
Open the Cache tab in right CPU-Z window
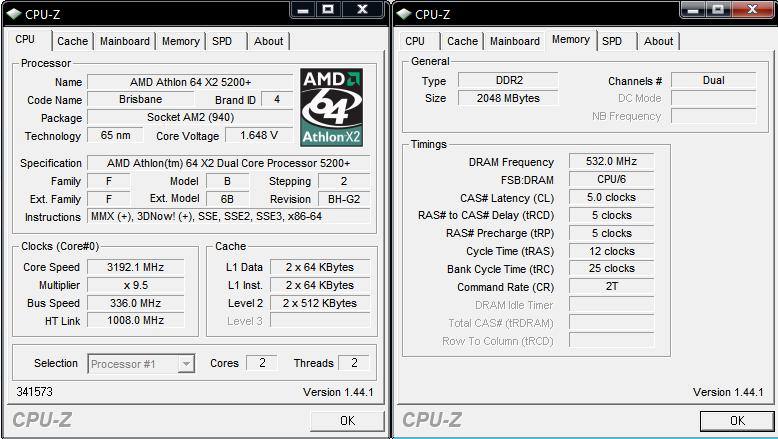(x=462, y=41)
